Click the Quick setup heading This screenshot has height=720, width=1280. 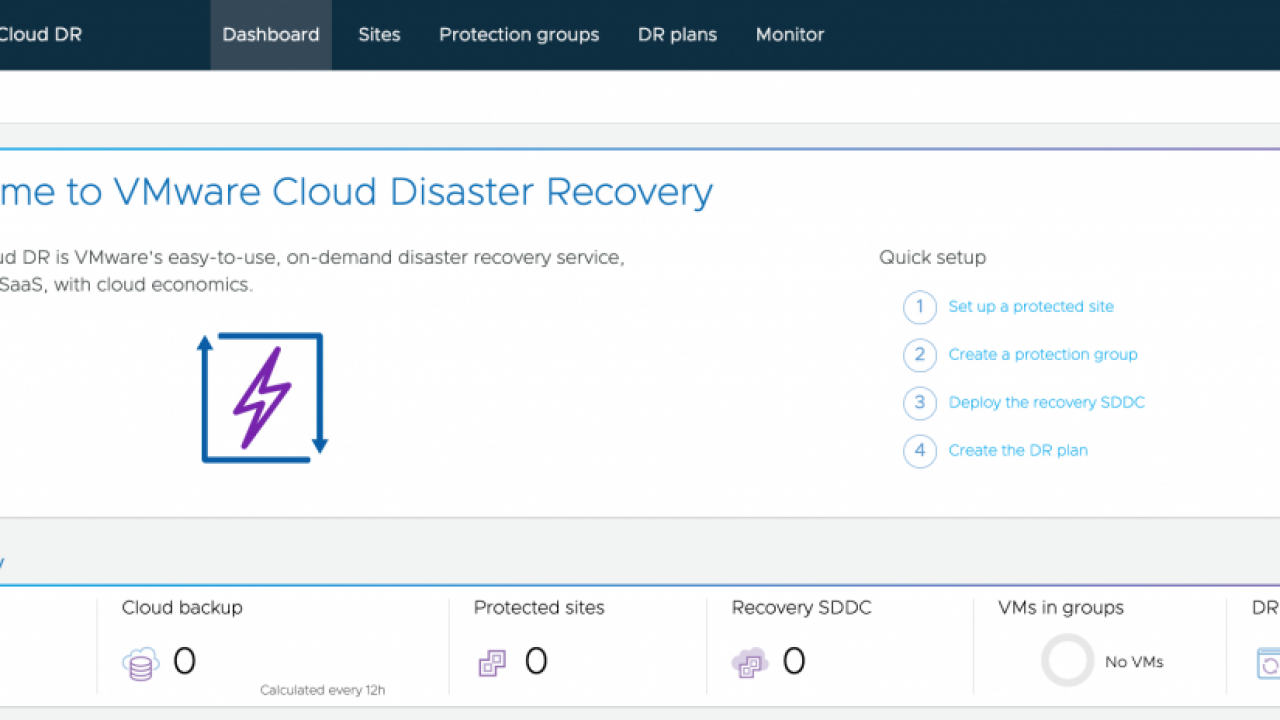point(933,258)
